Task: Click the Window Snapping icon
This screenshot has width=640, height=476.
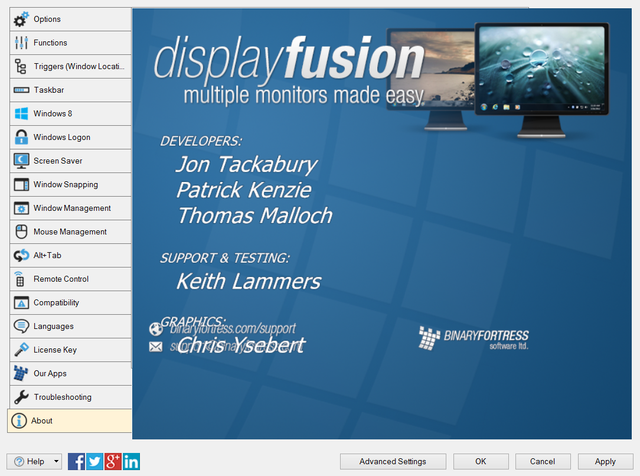Action: 21,185
